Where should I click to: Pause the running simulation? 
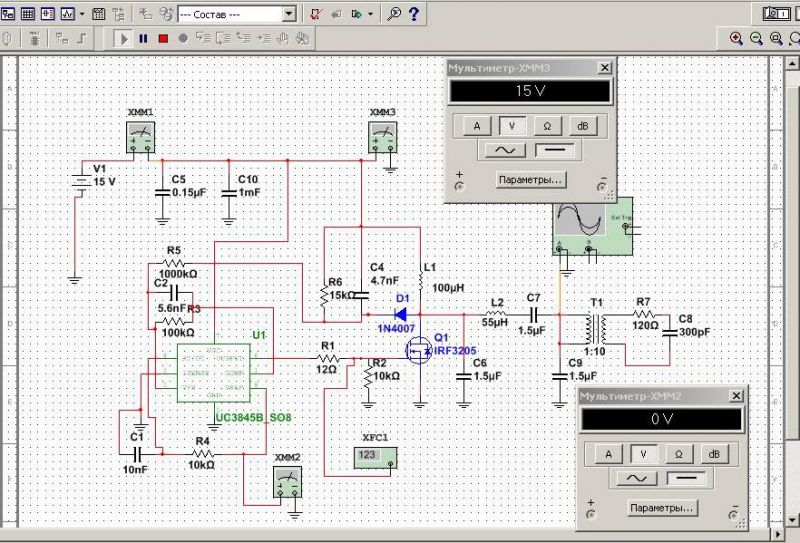pyautogui.click(x=144, y=39)
